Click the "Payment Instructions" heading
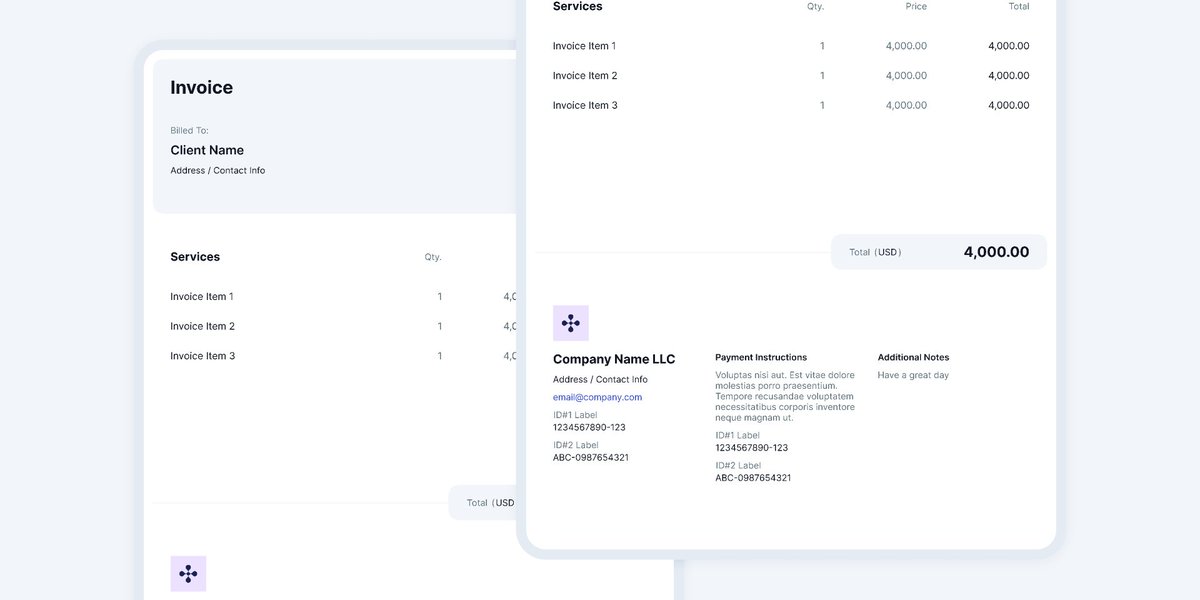Image resolution: width=1200 pixels, height=600 pixels. pos(761,357)
